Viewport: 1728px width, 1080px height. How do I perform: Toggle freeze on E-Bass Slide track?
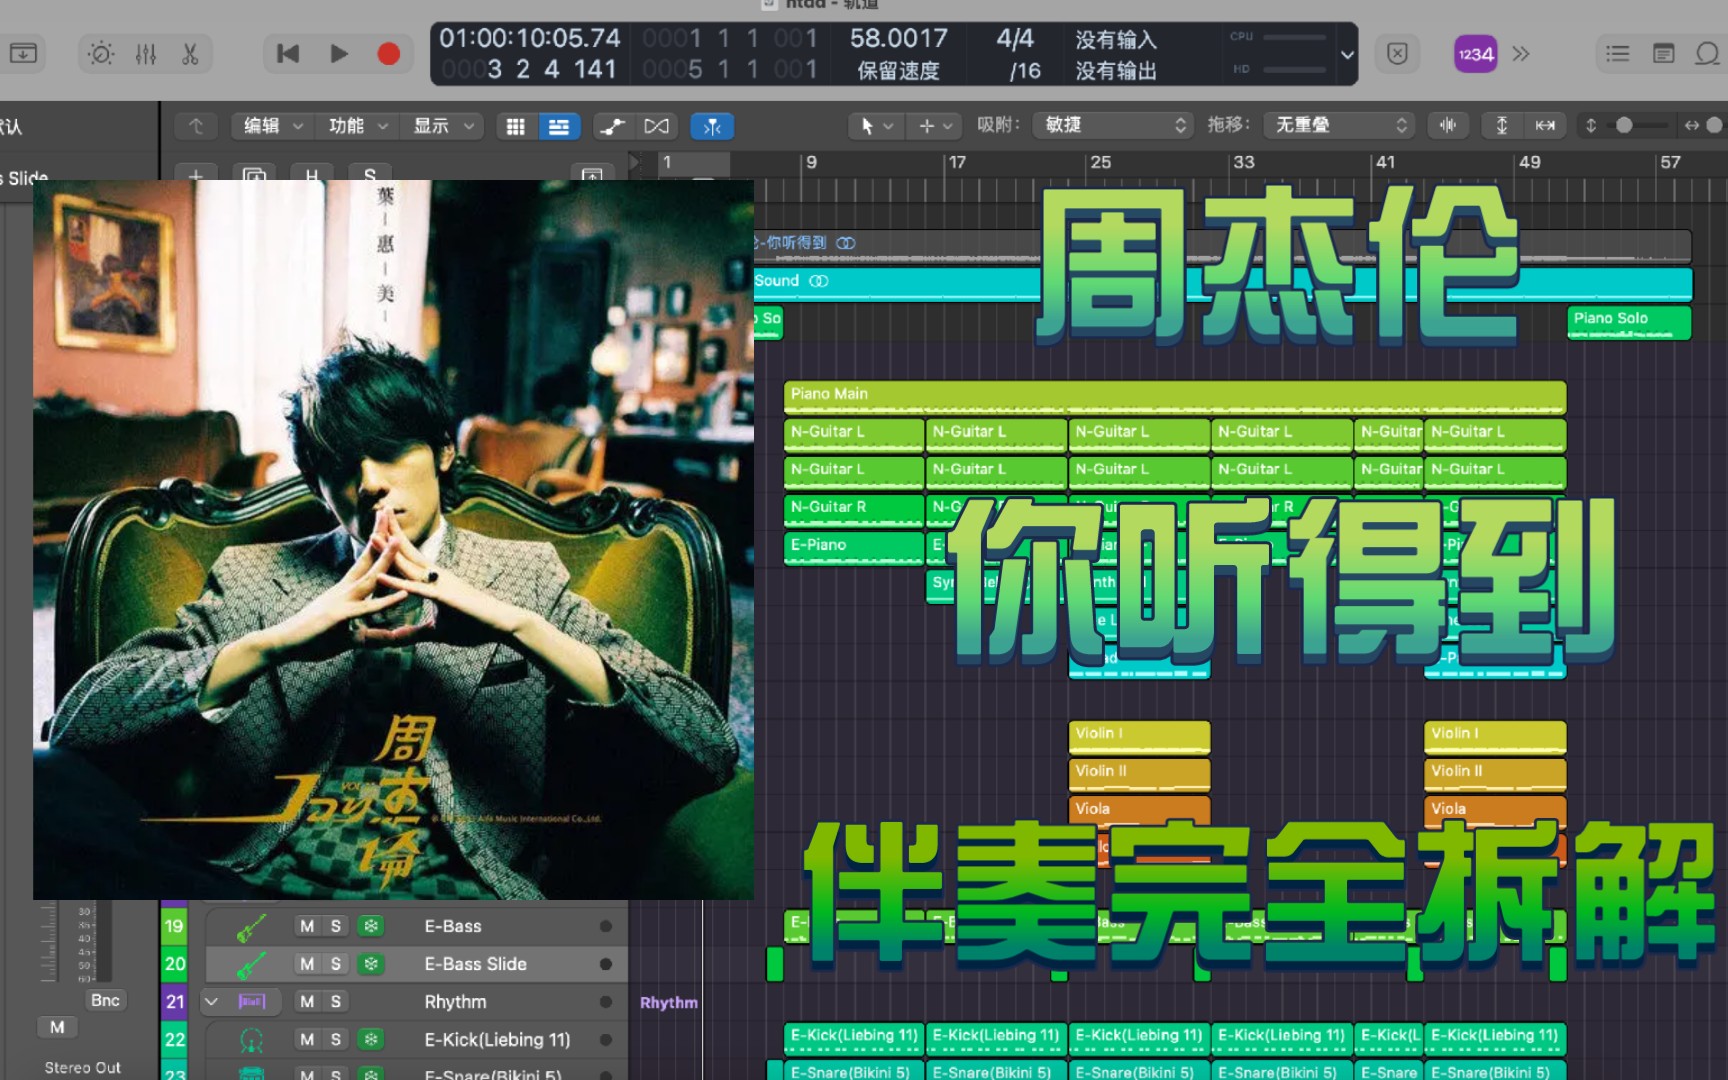[x=371, y=964]
